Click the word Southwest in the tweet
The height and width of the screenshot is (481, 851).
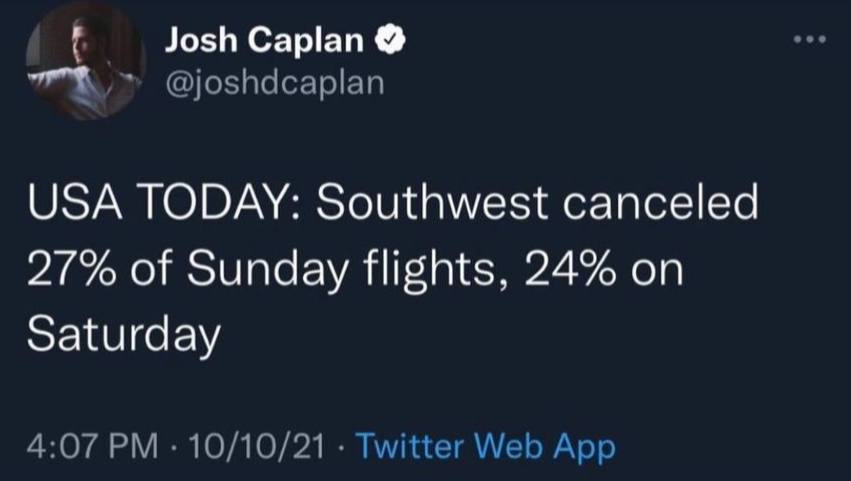[x=433, y=201]
